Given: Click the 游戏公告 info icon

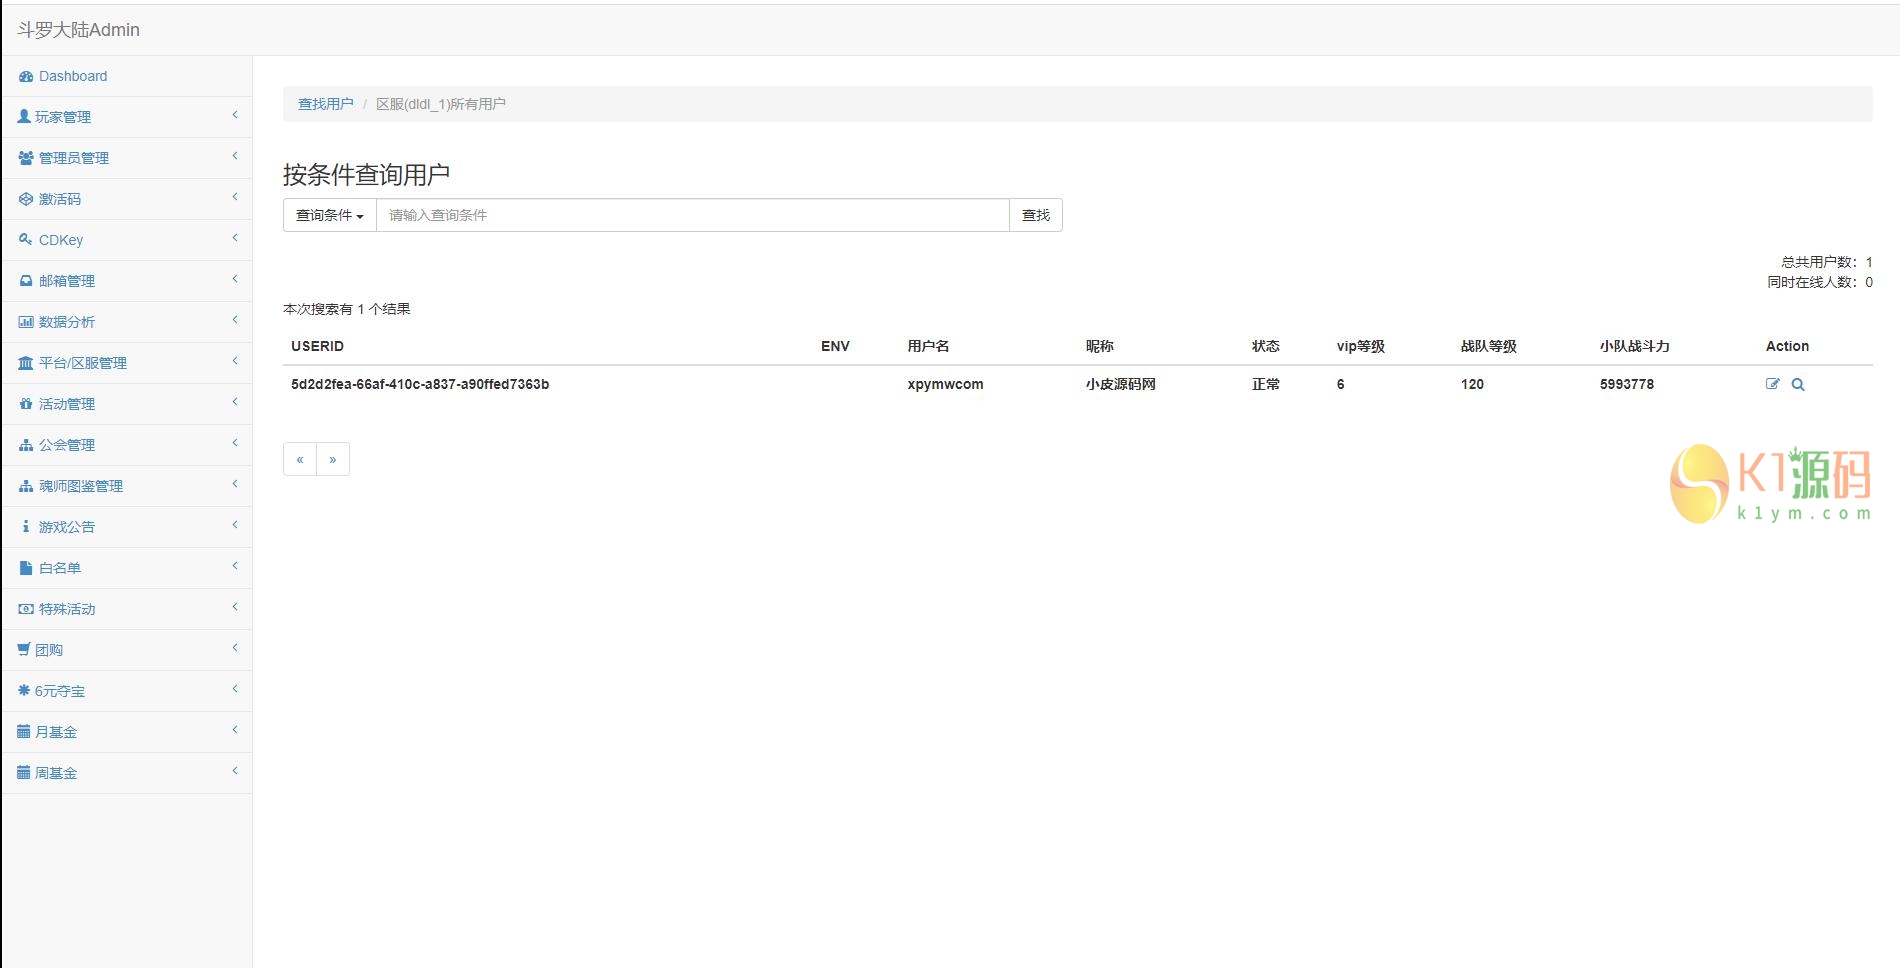Looking at the screenshot, I should pyautogui.click(x=26, y=526).
